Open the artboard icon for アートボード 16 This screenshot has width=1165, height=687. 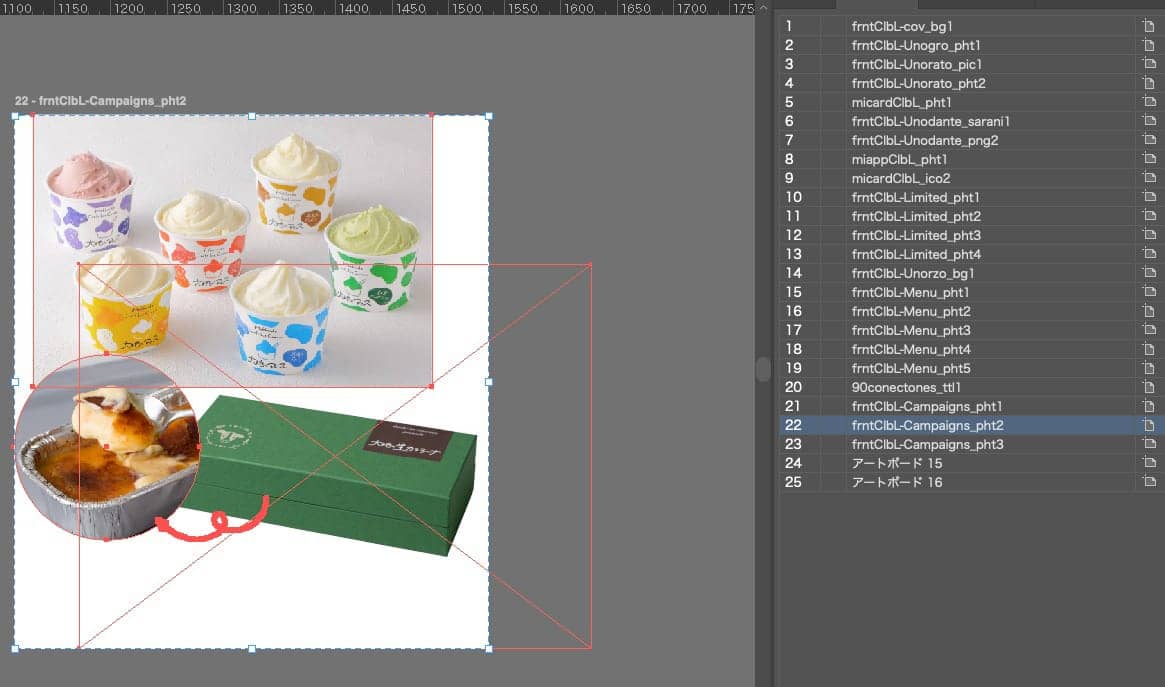1149,481
